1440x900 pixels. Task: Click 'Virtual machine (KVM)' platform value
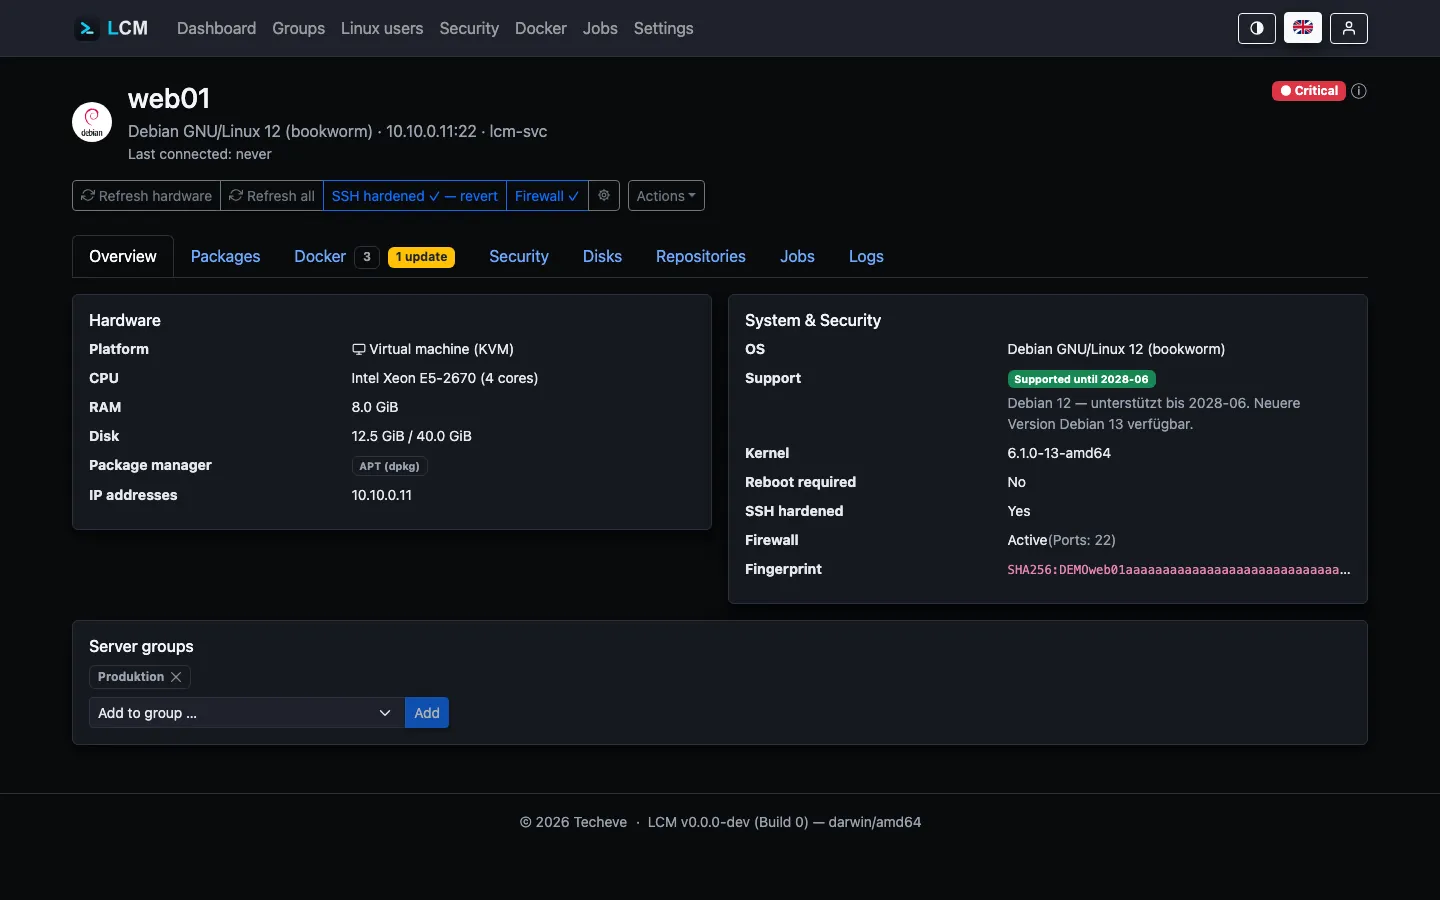[x=433, y=349]
